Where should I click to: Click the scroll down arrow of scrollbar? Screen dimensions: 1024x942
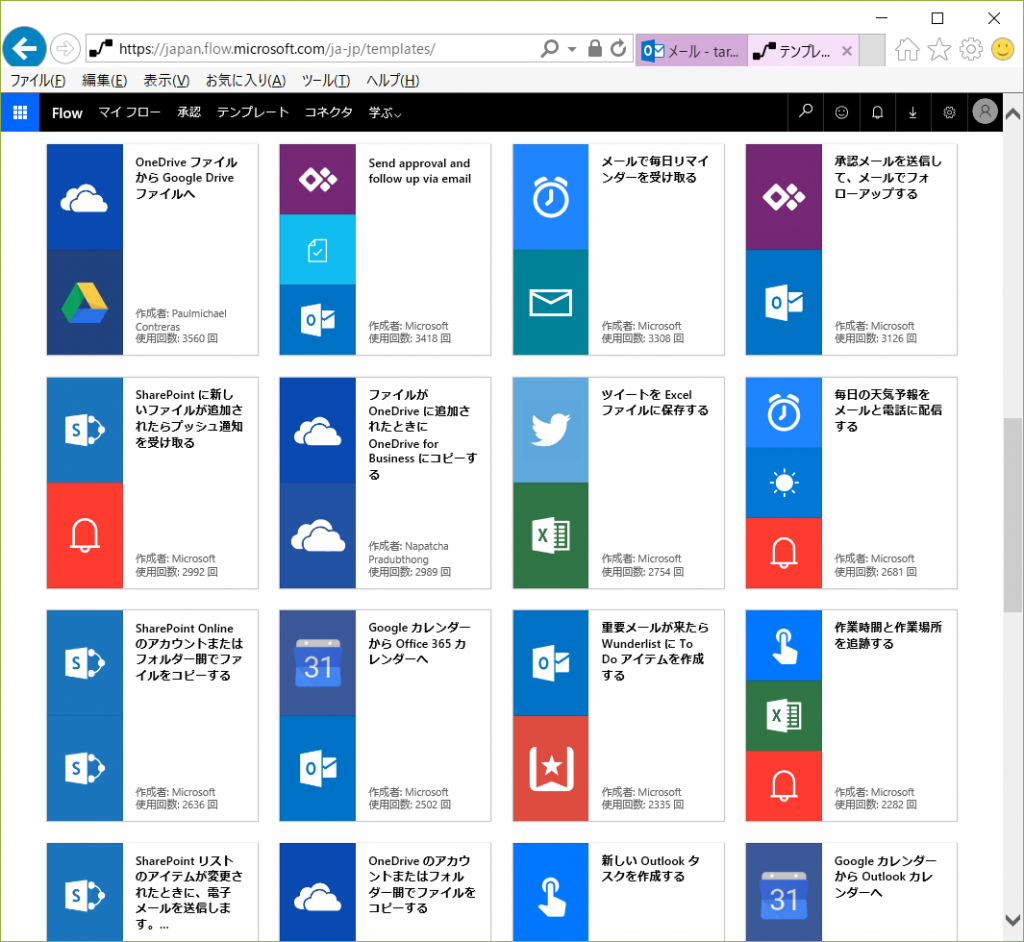pos(1012,920)
